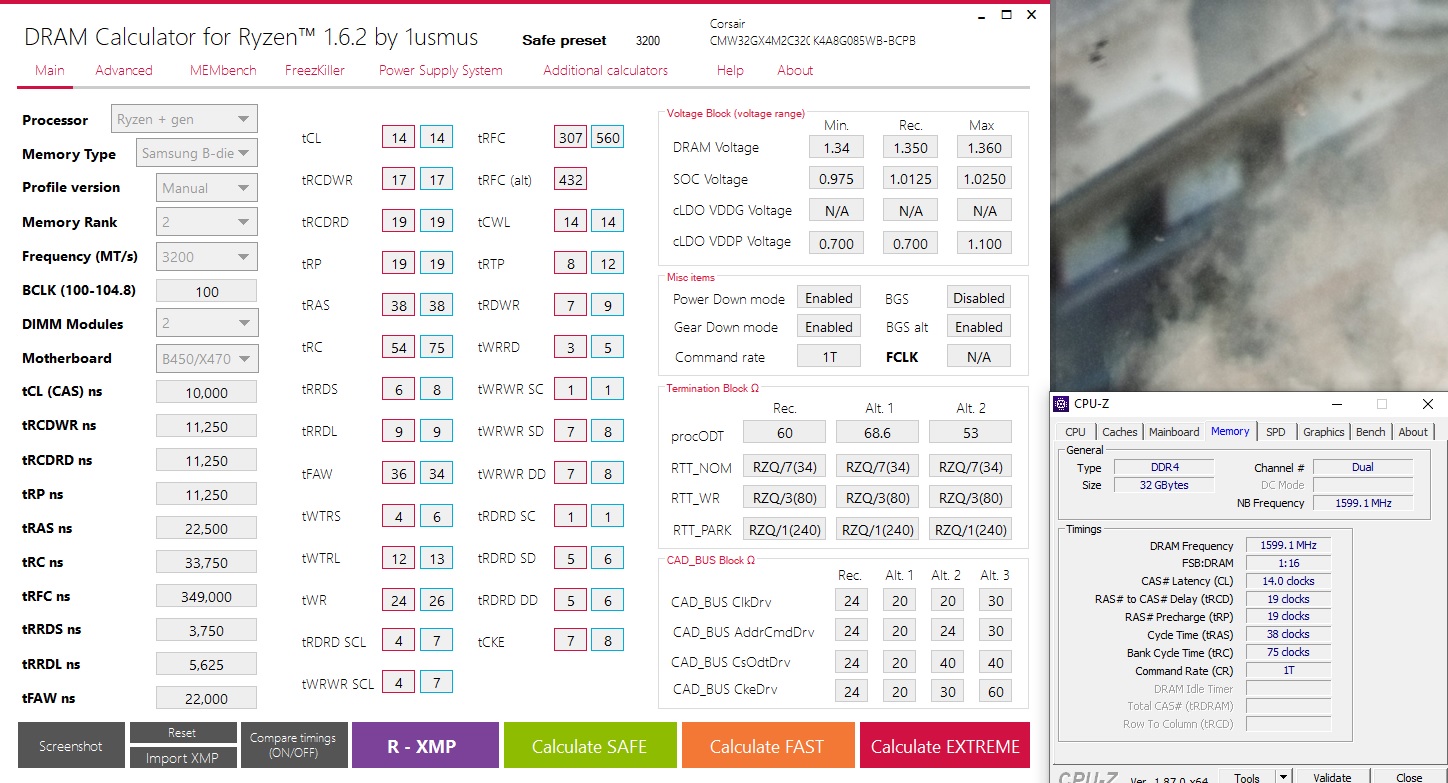This screenshot has width=1448, height=783.
Task: Open the Memory Type dropdown
Action: pyautogui.click(x=197, y=153)
